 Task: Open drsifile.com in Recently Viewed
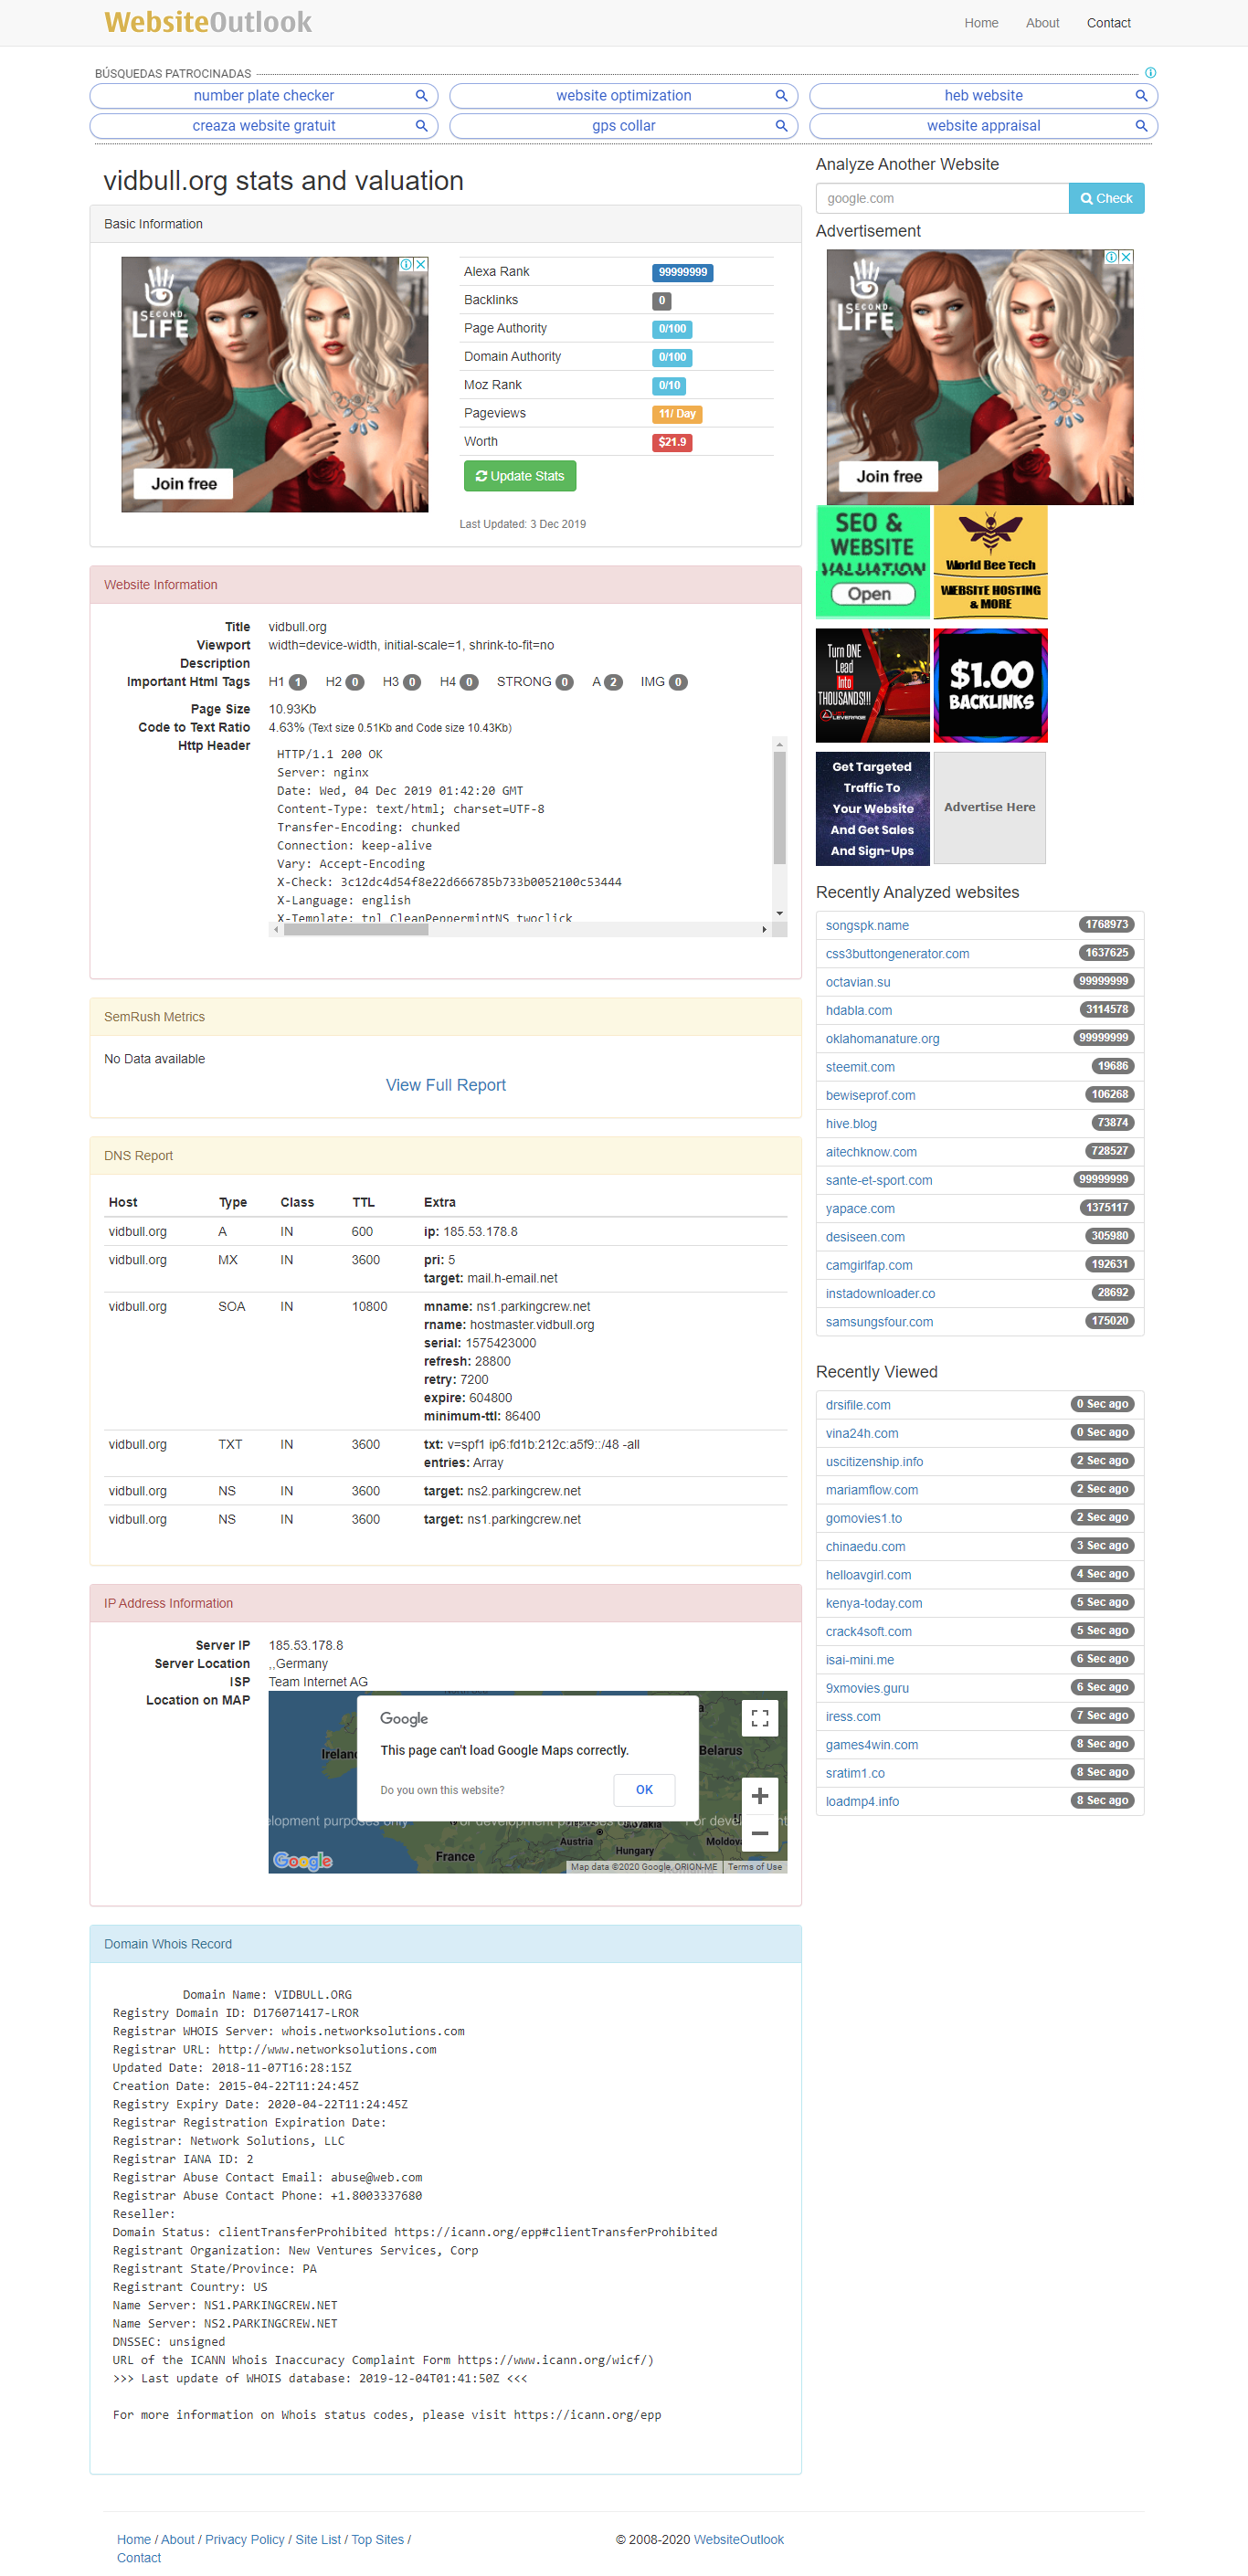click(858, 1405)
